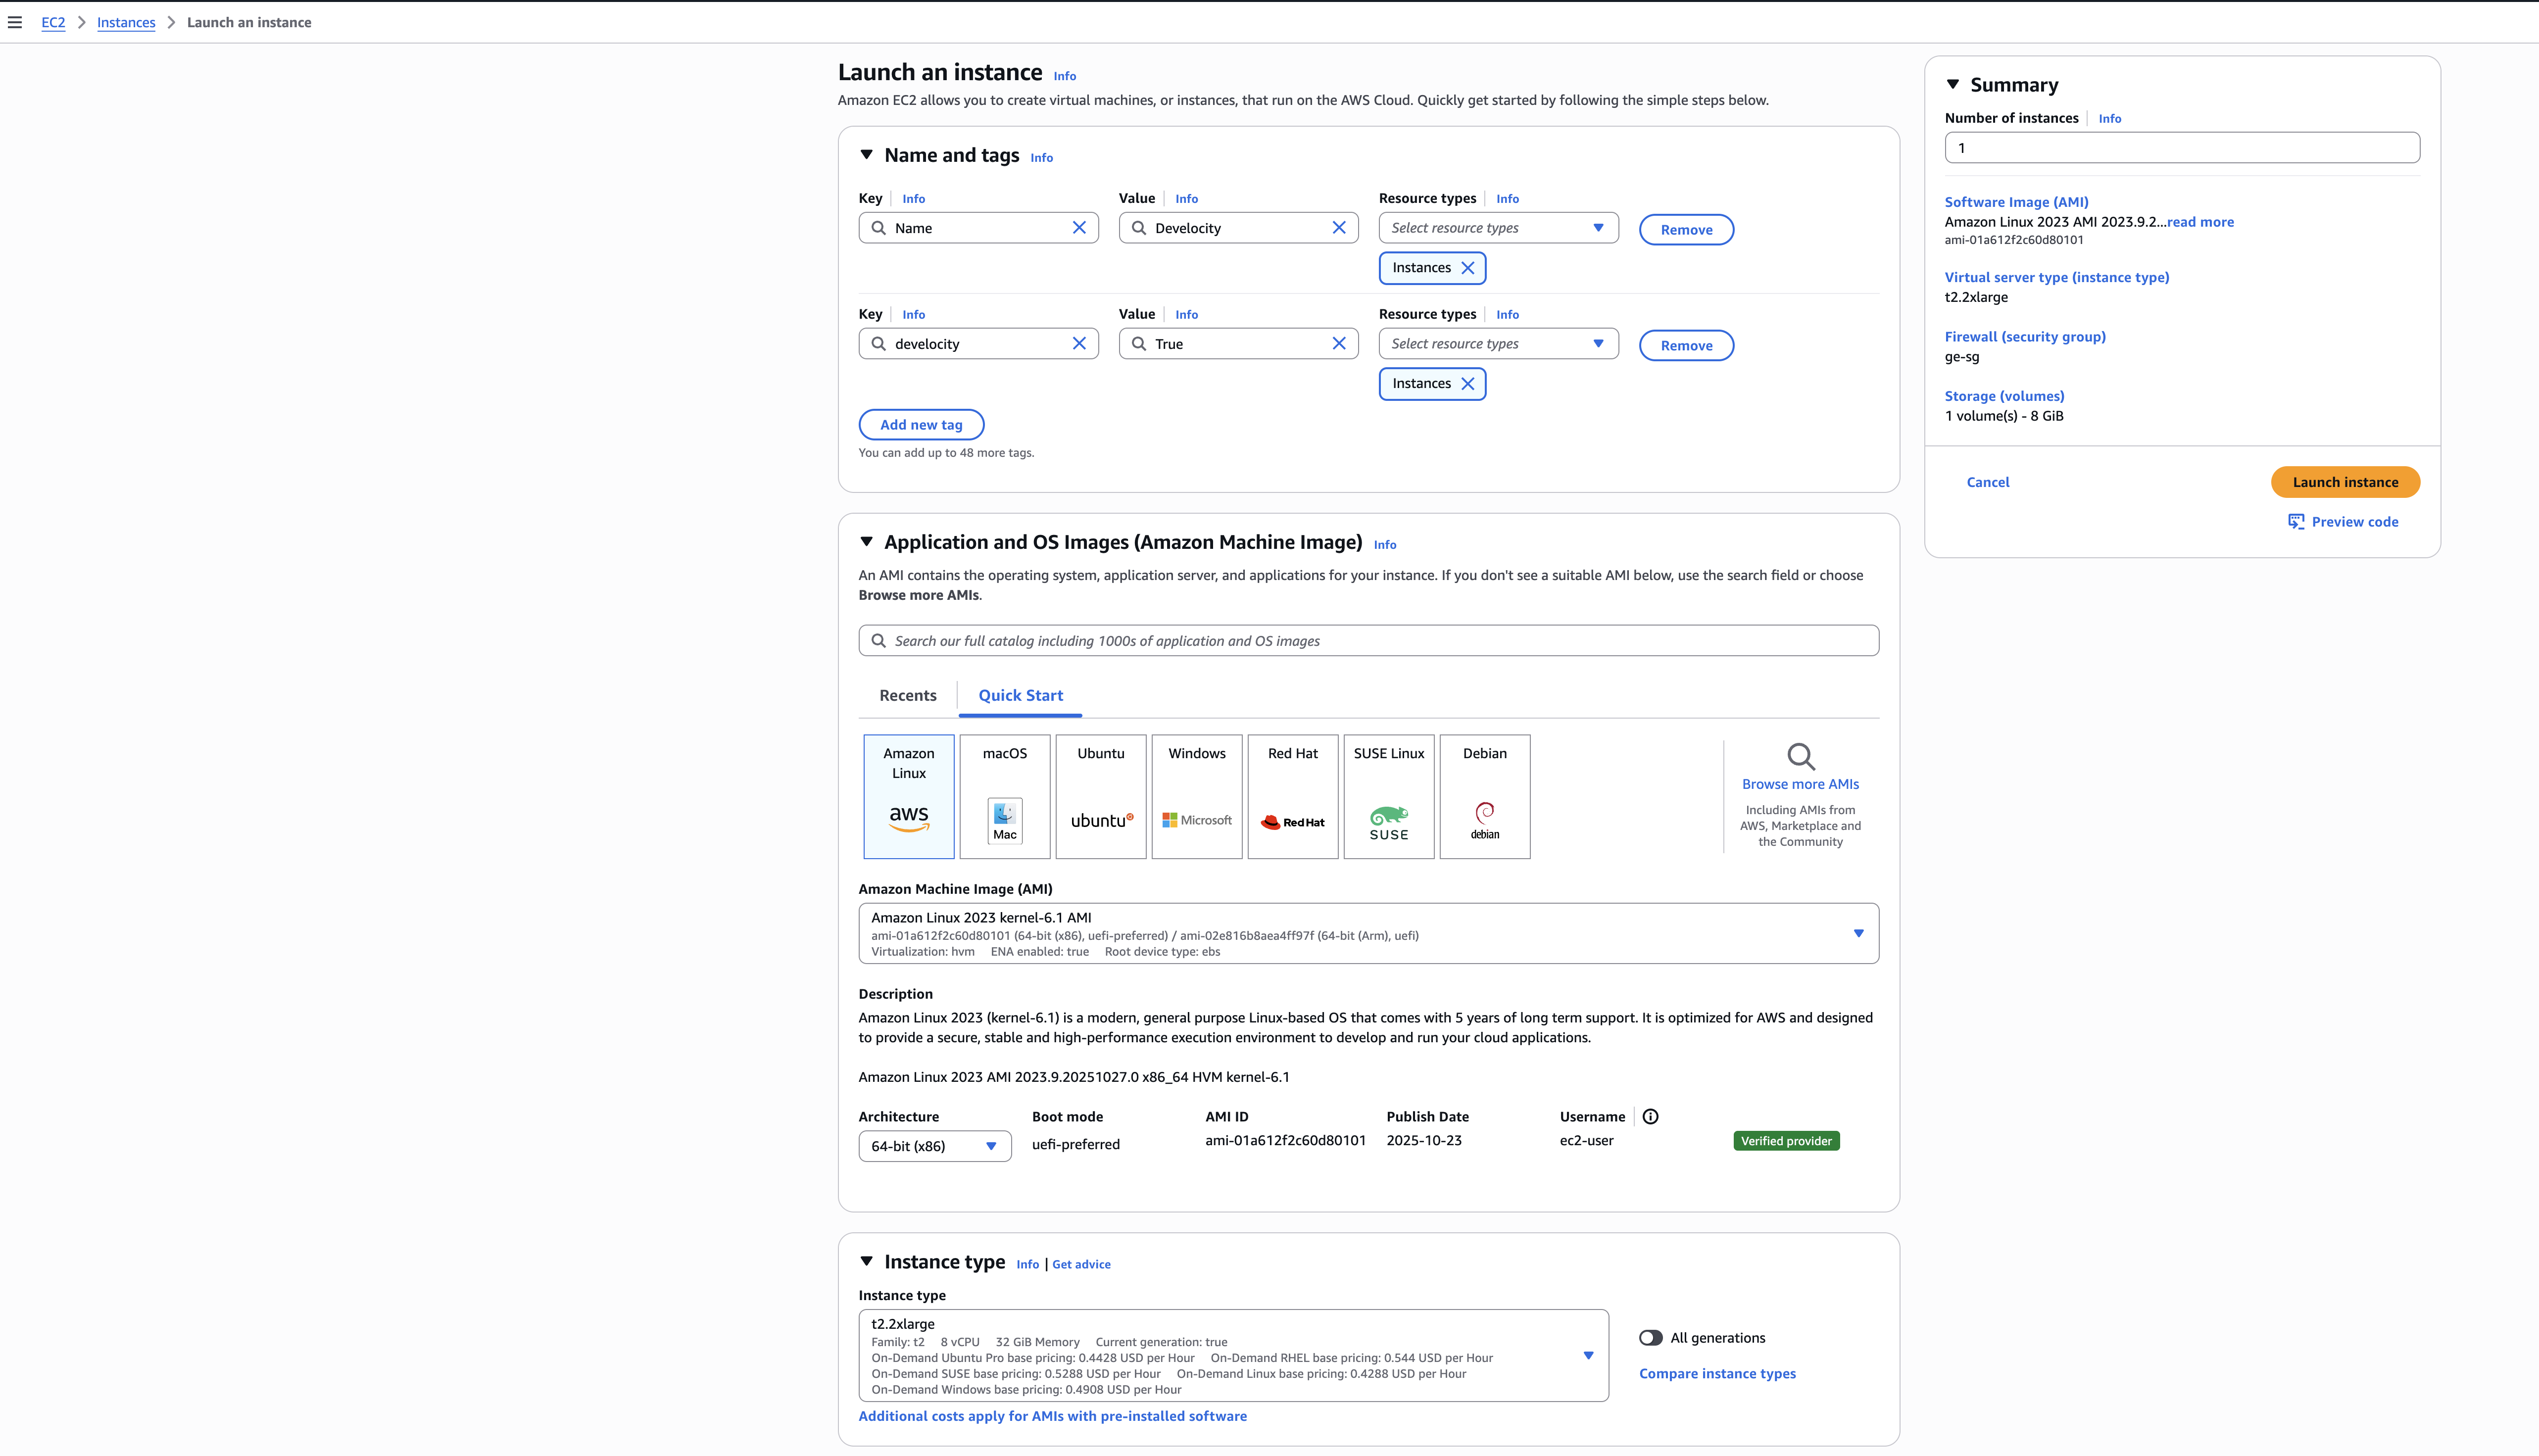This screenshot has width=2539, height=1456.
Task: Select the Debian AMI tile
Action: (x=1484, y=796)
